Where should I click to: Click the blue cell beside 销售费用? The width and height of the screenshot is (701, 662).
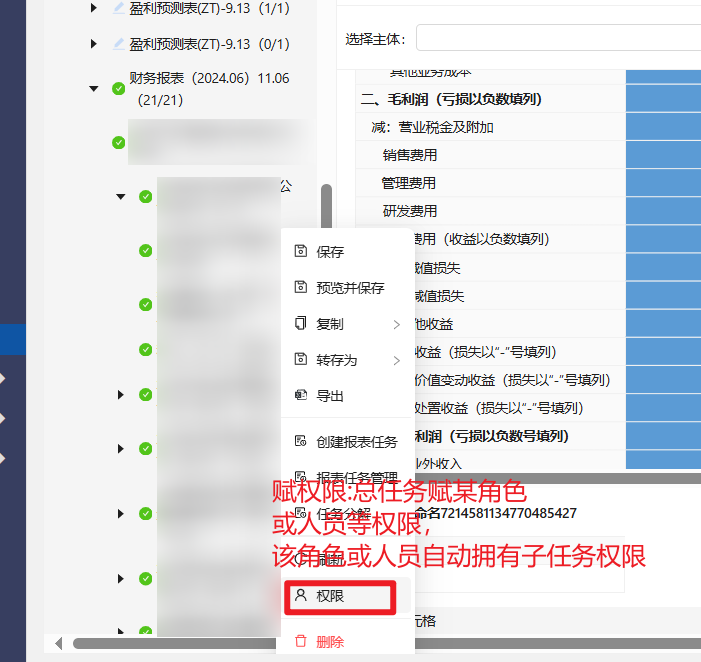click(x=663, y=155)
